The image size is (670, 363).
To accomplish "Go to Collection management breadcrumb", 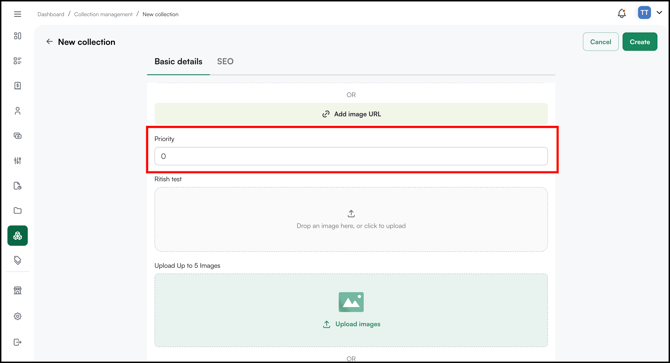I will (x=103, y=14).
